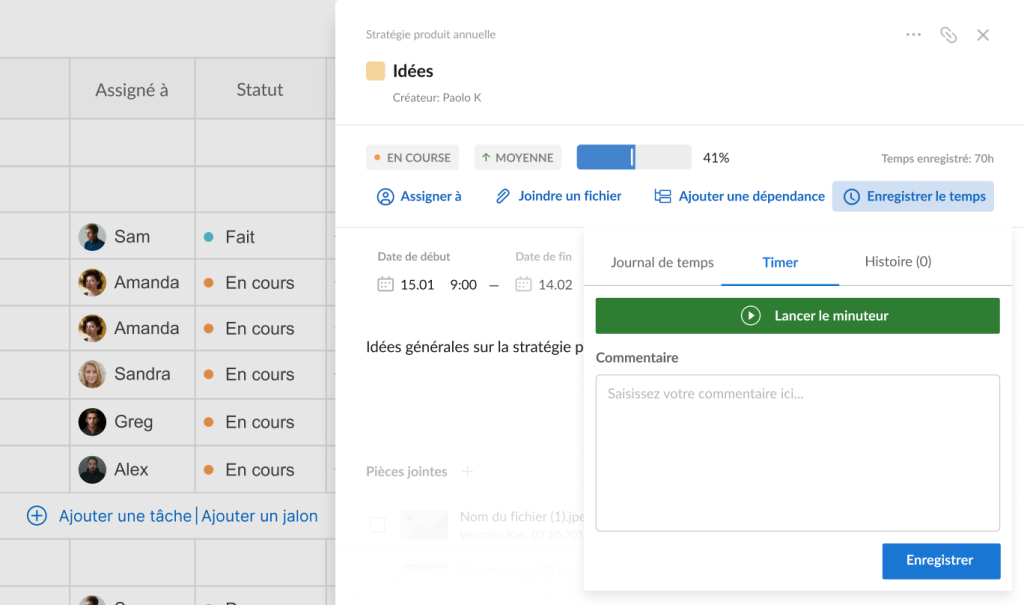
Task: Select the start date 15.01
Action: [417, 285]
